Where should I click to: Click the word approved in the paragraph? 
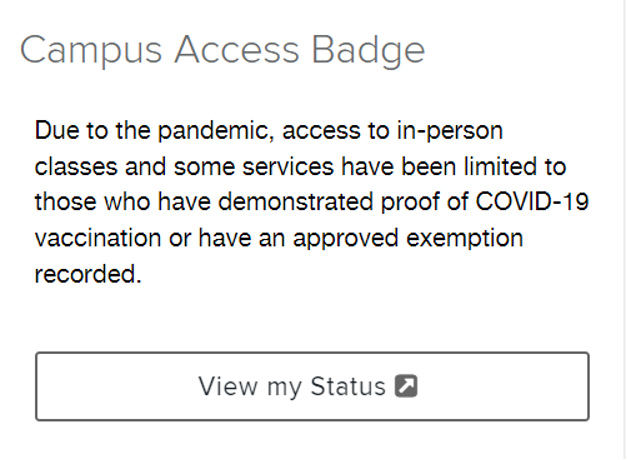pyautogui.click(x=345, y=239)
